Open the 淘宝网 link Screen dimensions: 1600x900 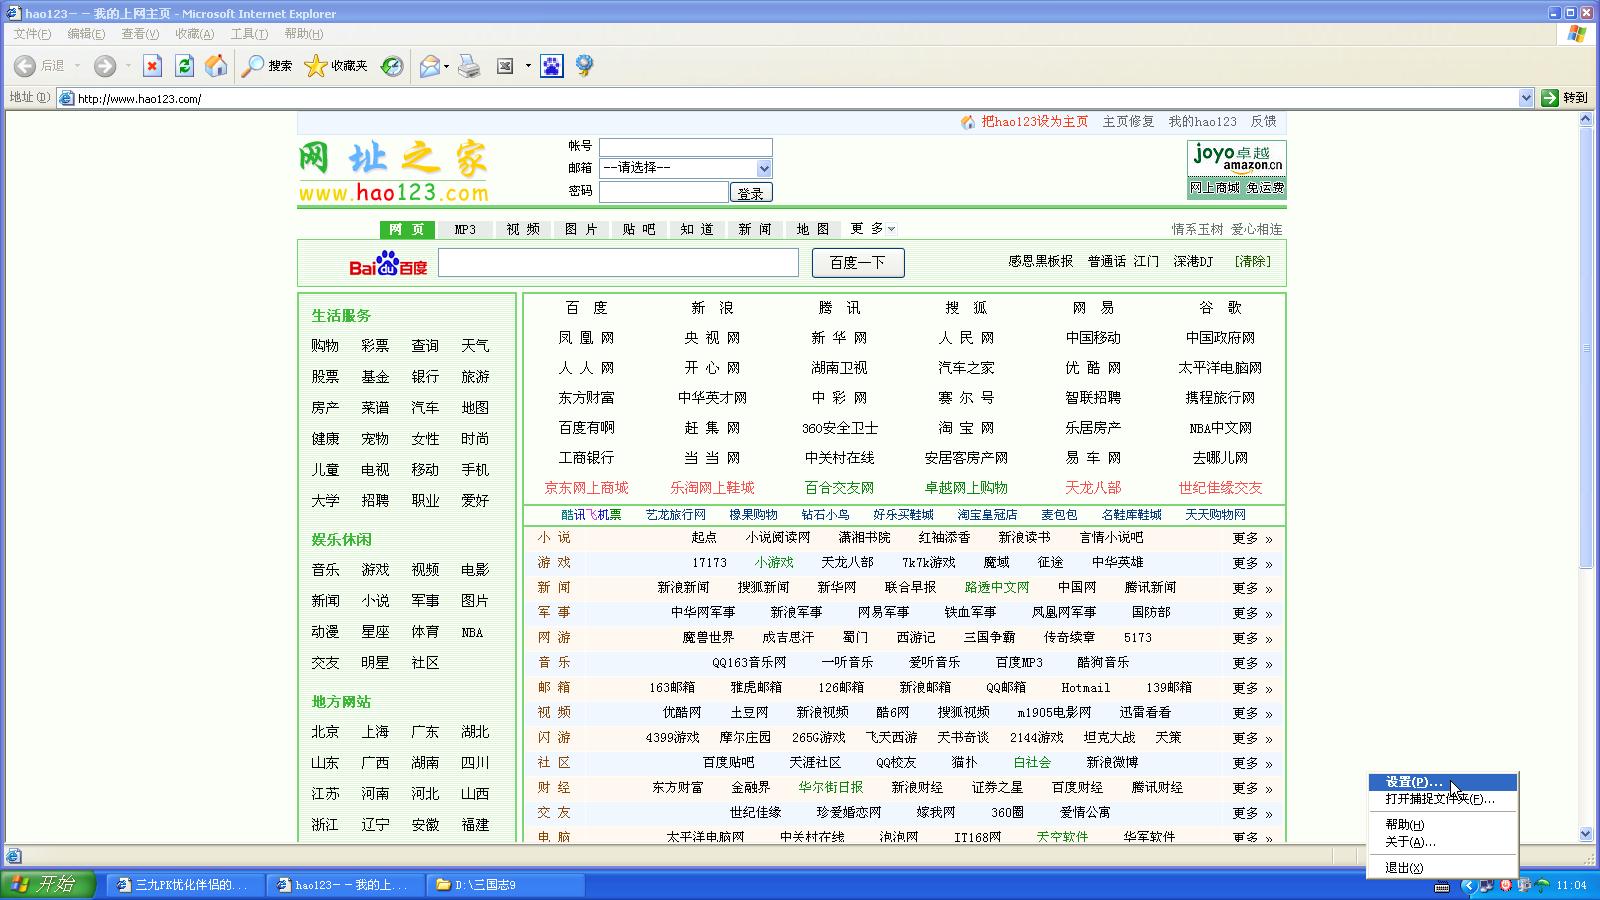point(966,428)
